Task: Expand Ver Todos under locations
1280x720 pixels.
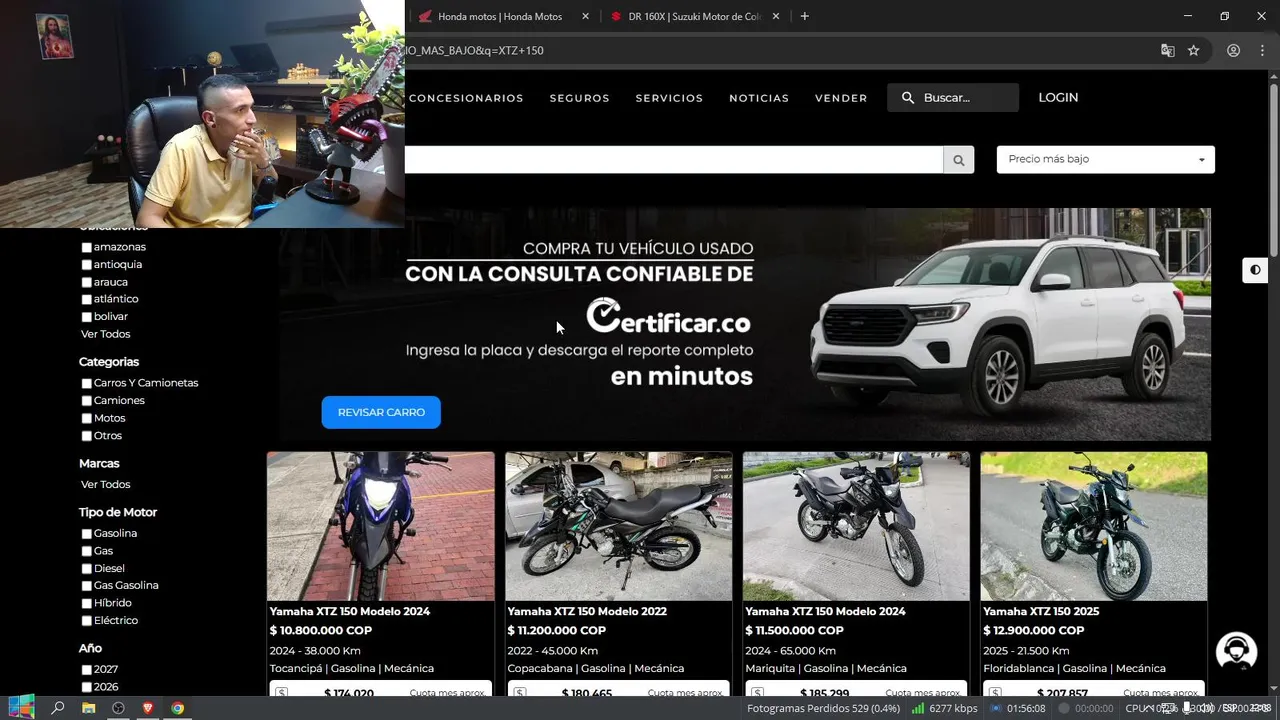Action: tap(105, 334)
